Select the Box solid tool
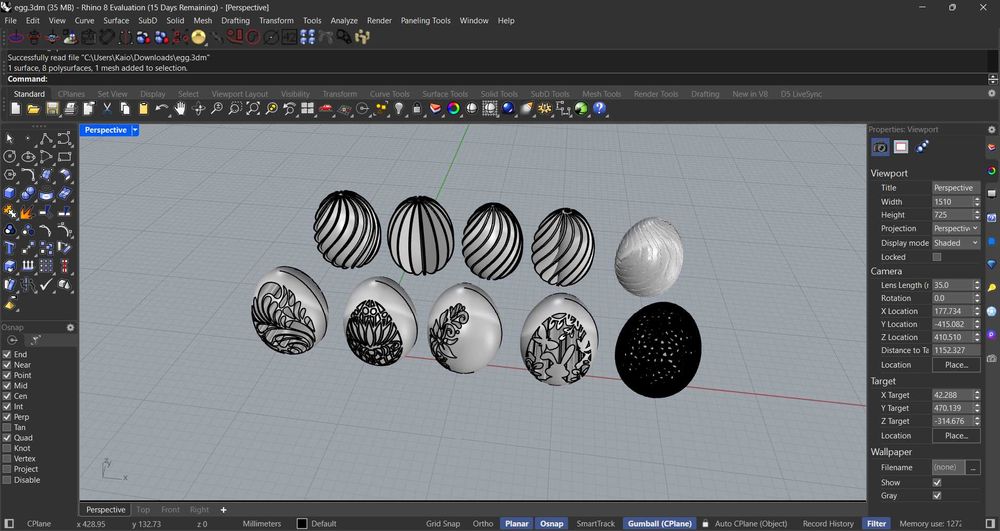Image resolution: width=1000 pixels, height=531 pixels. click(10, 193)
